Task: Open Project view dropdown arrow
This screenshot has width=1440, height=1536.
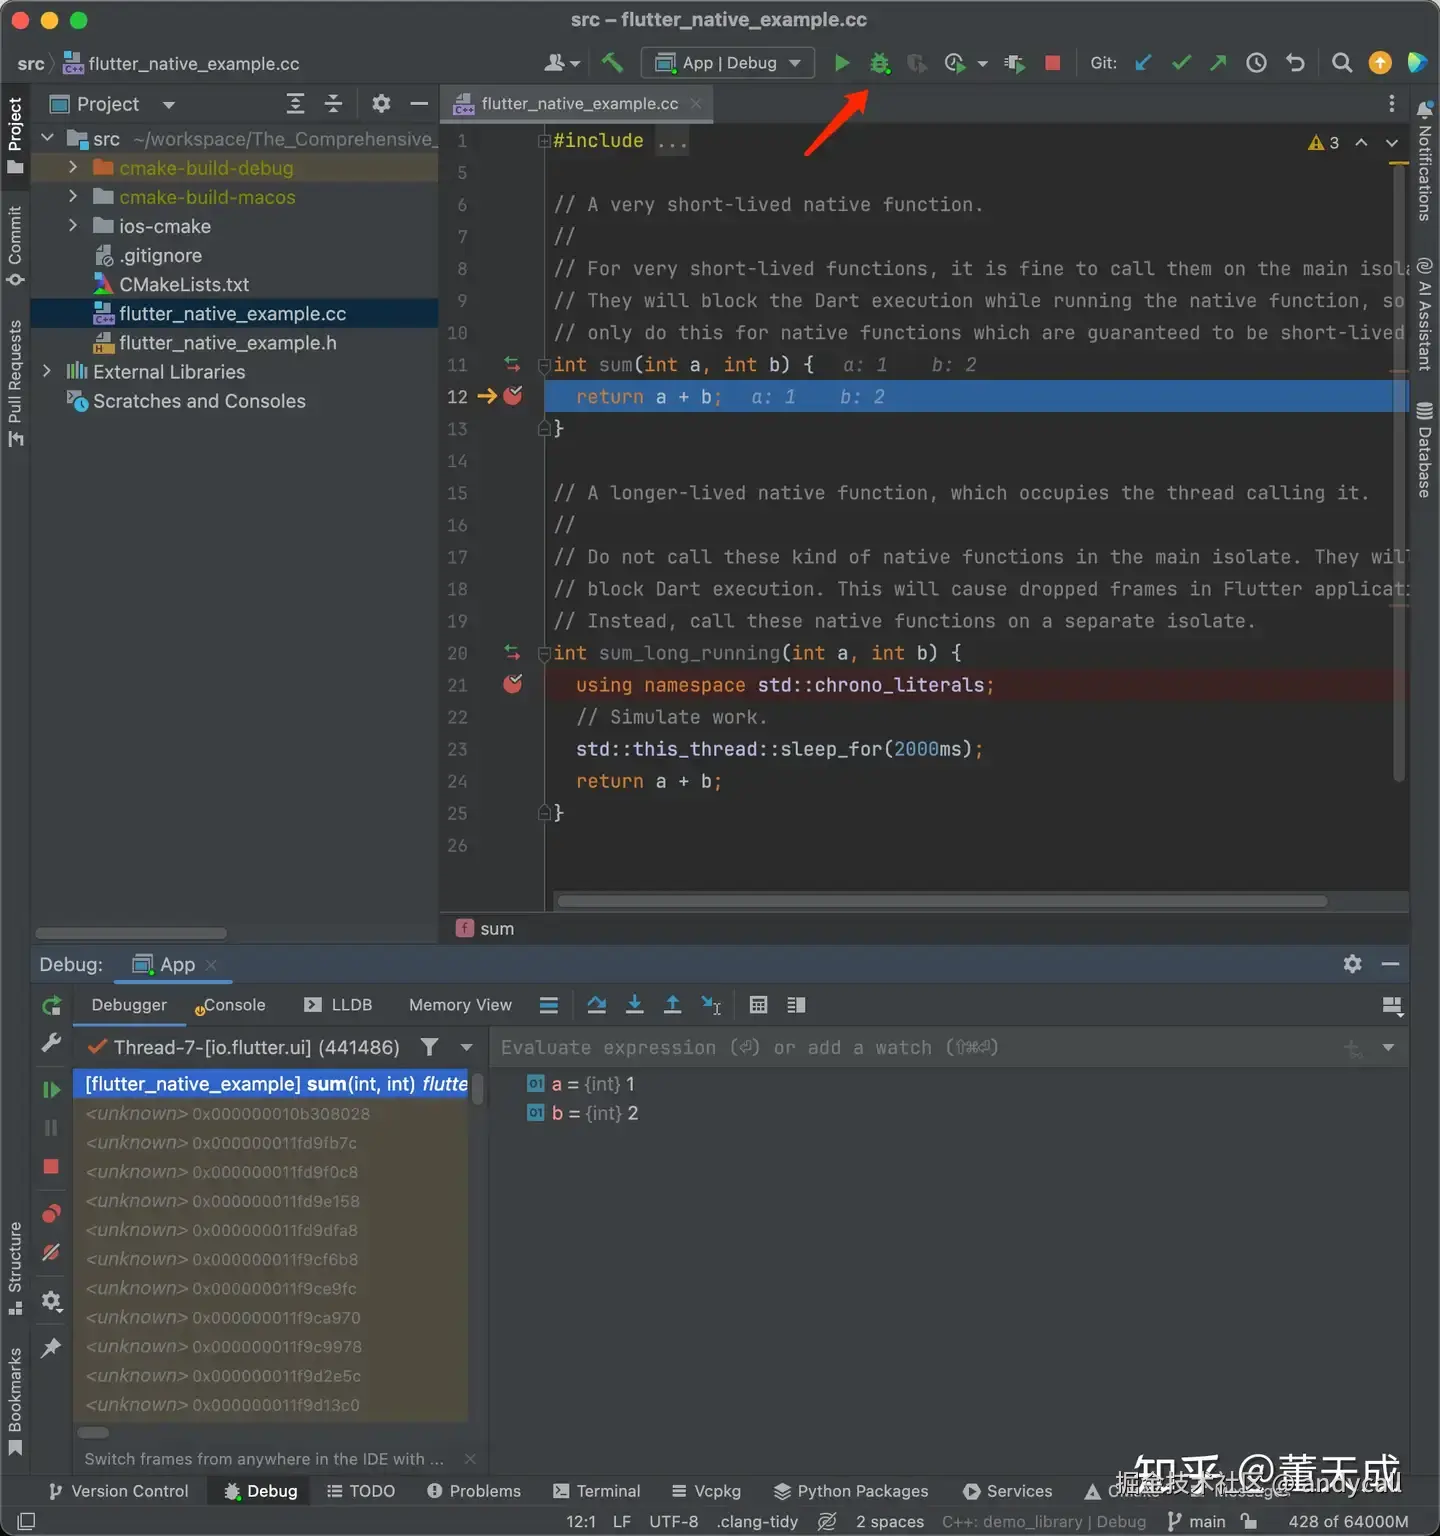Action: pyautogui.click(x=169, y=104)
